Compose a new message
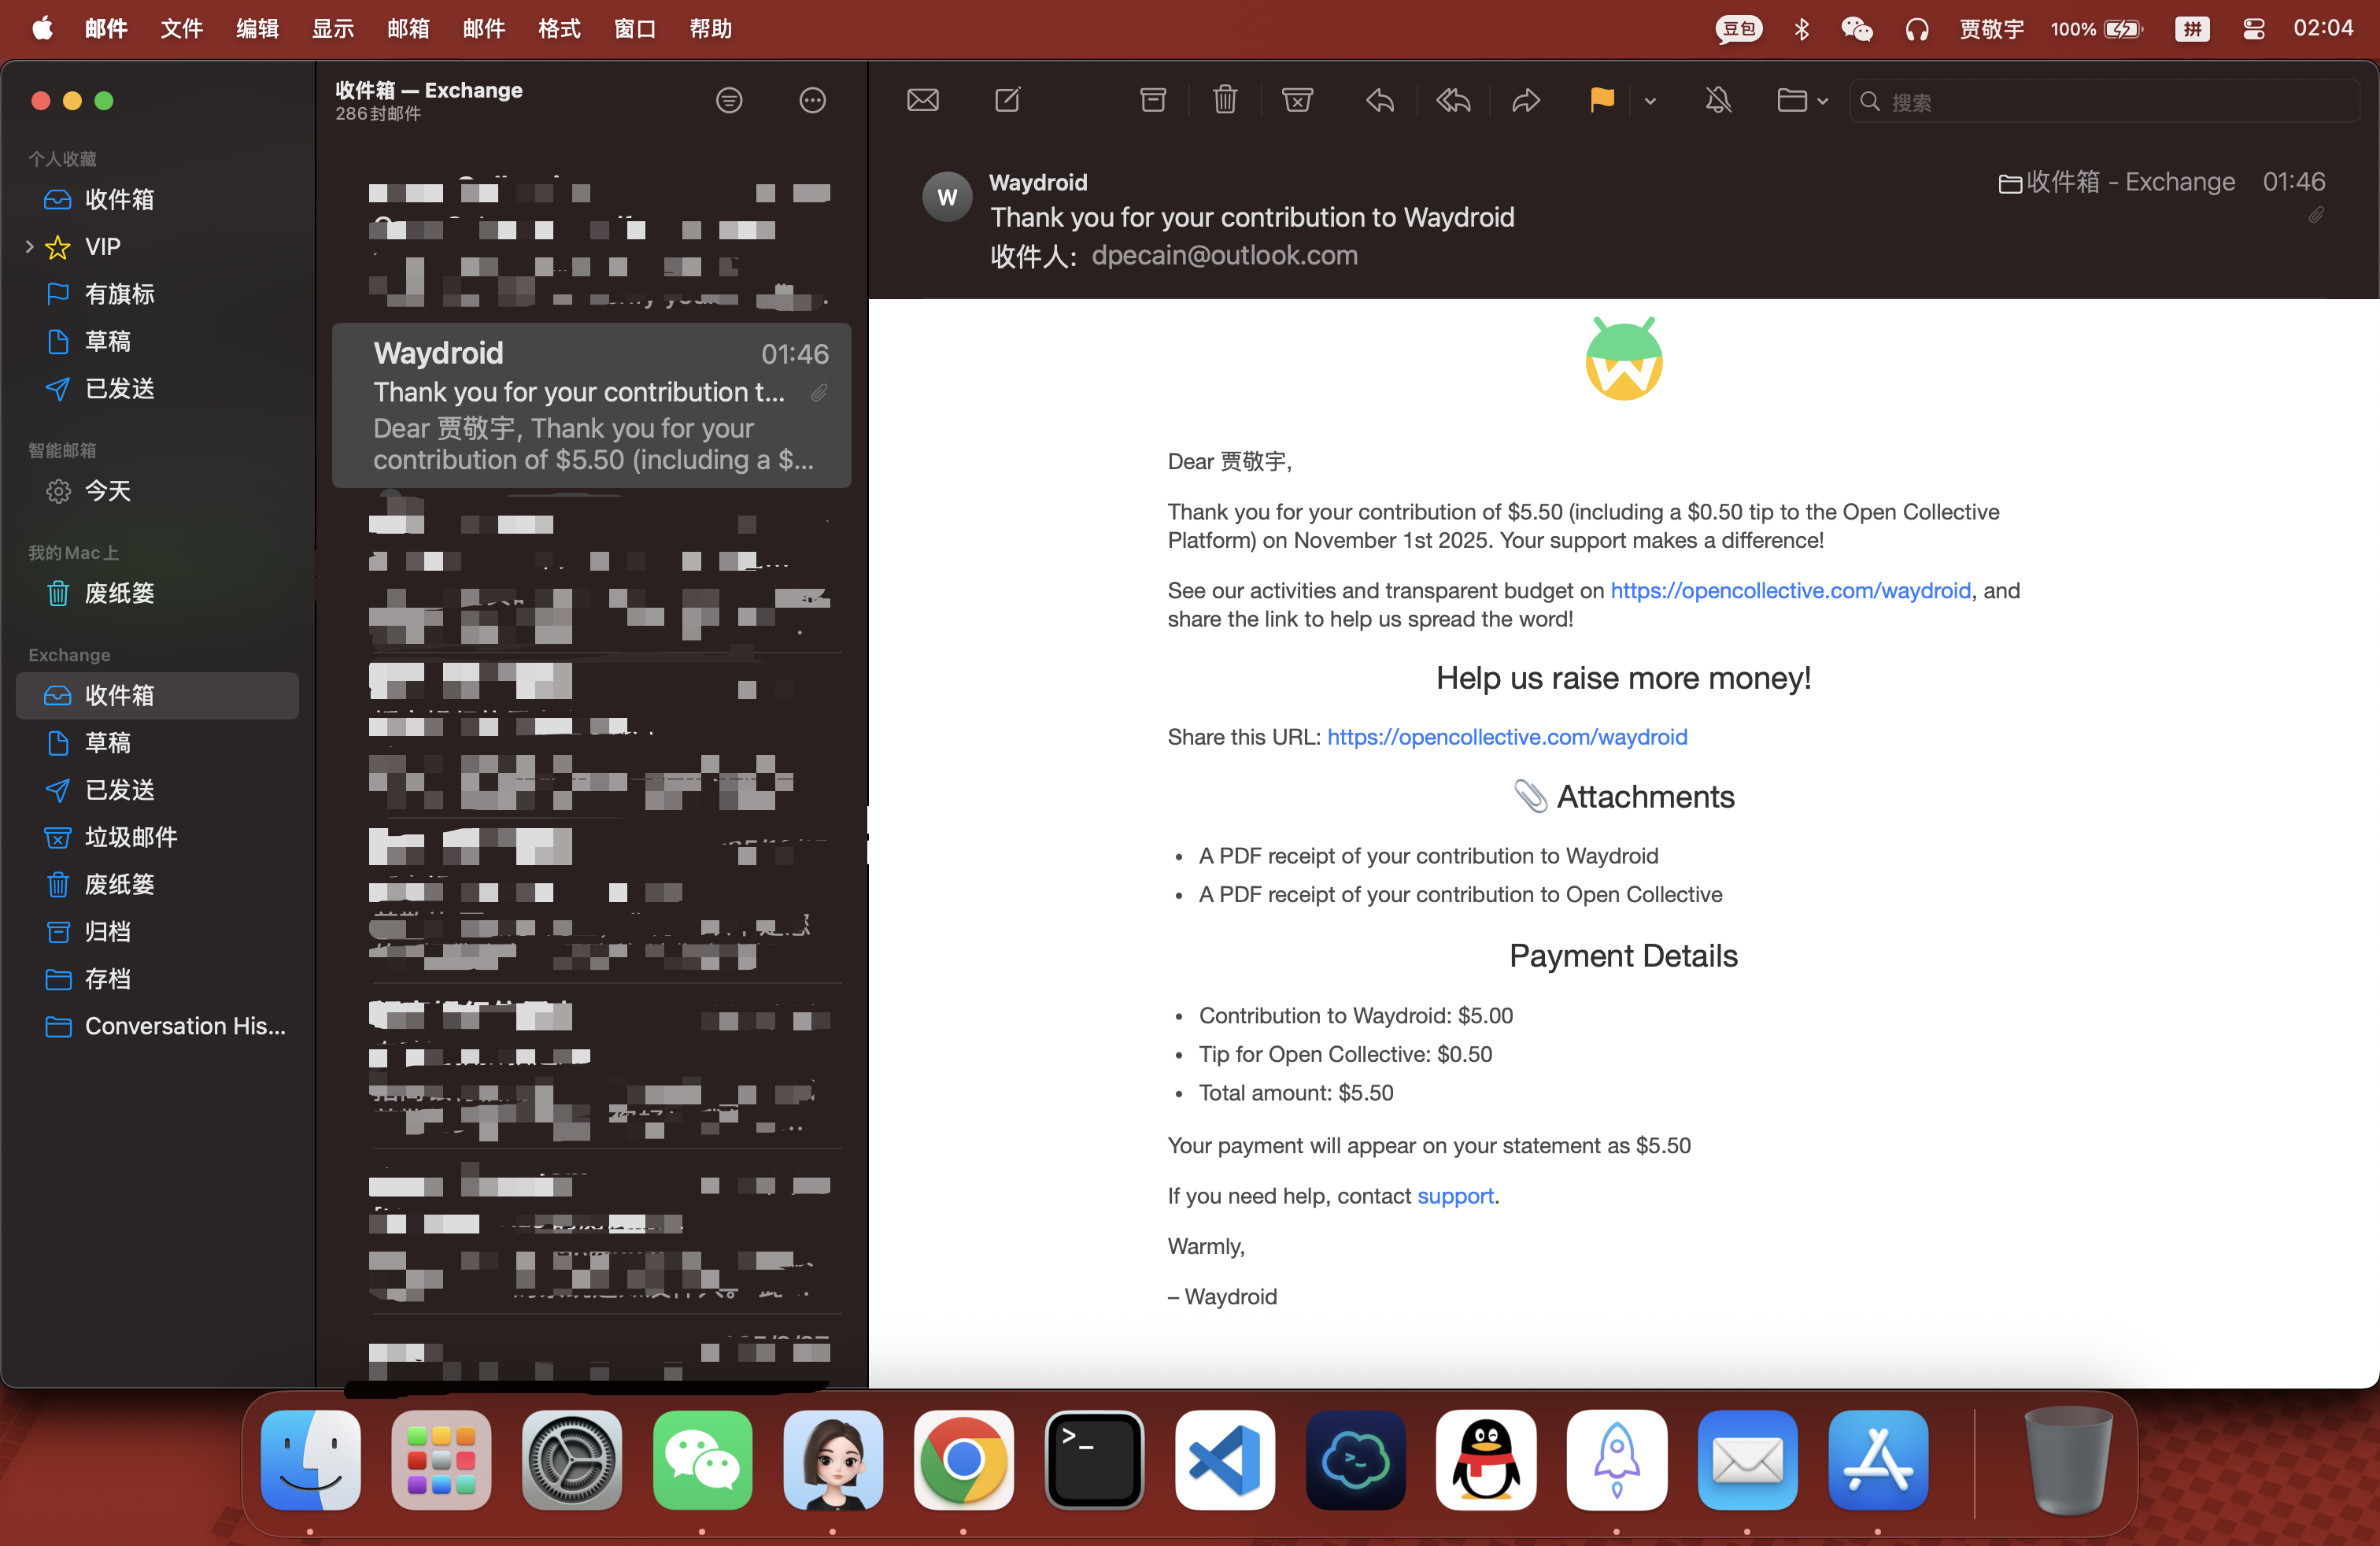Viewport: 2380px width, 1546px height. coord(1007,100)
